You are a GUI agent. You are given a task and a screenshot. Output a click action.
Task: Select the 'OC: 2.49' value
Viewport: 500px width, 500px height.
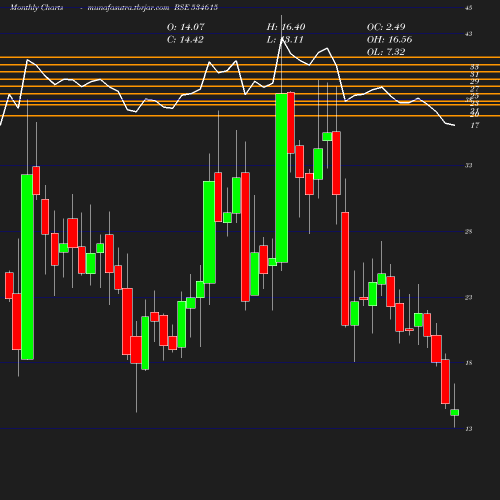pyautogui.click(x=386, y=27)
